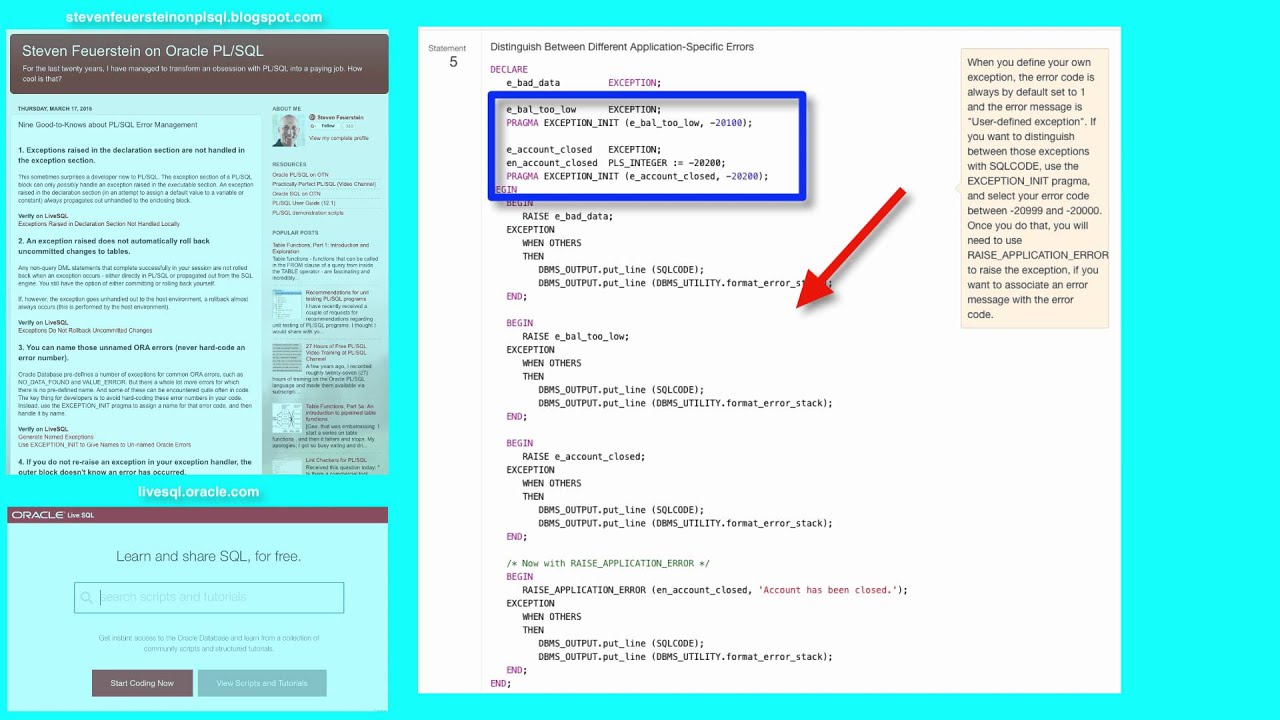Open 'Use EXCEPTION_INIT to Give Names' link
1280x720 pixels.
pos(104,444)
